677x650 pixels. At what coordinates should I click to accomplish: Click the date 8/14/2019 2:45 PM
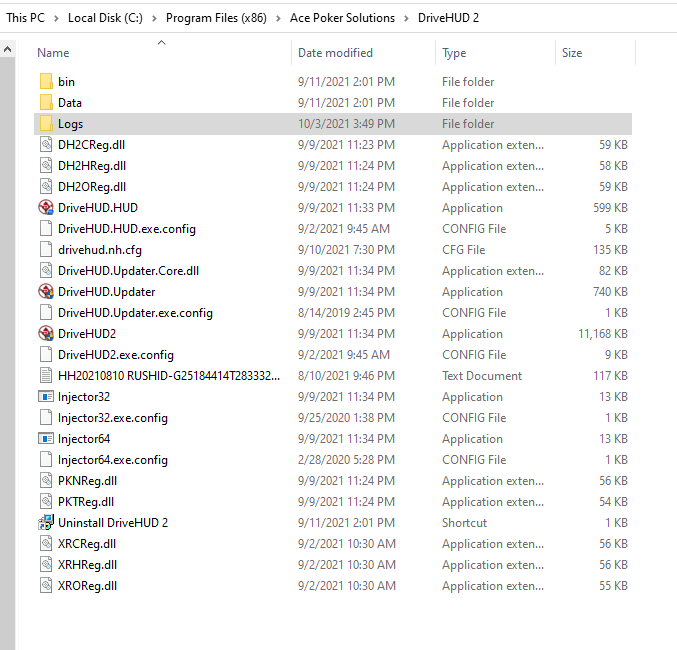point(346,313)
